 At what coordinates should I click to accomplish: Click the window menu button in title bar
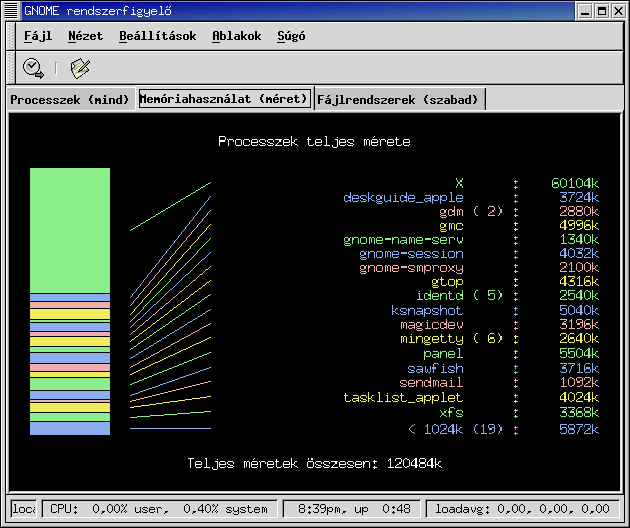pos(11,11)
